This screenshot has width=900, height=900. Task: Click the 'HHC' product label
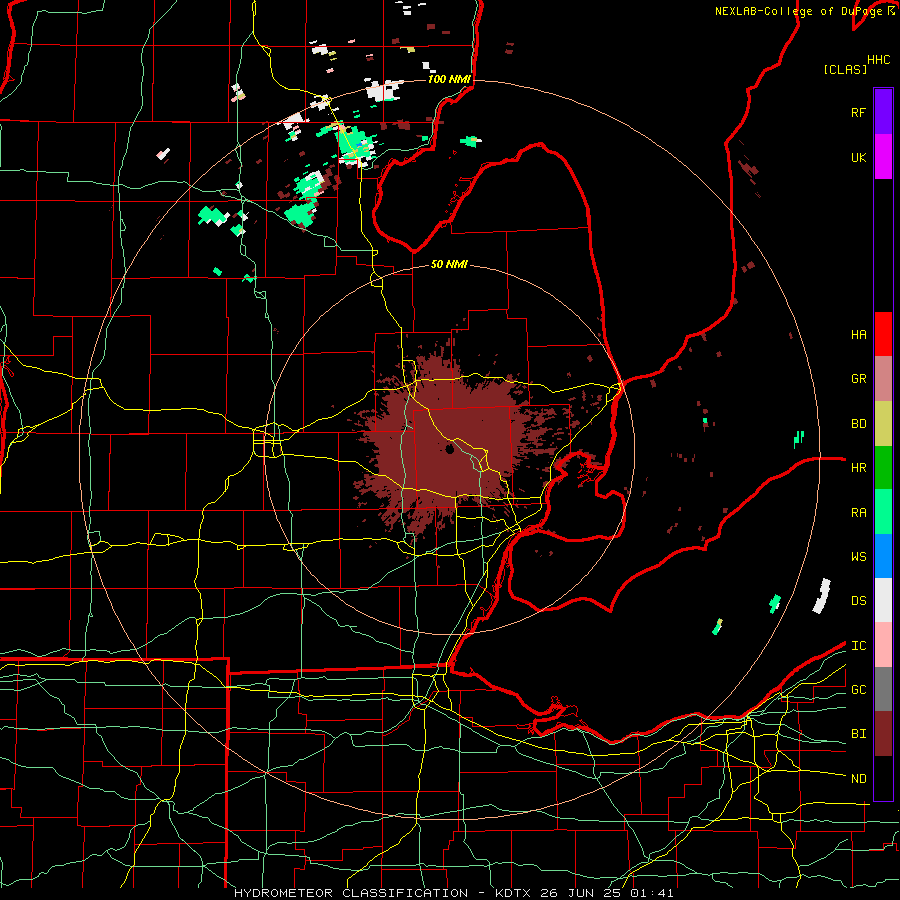(878, 60)
